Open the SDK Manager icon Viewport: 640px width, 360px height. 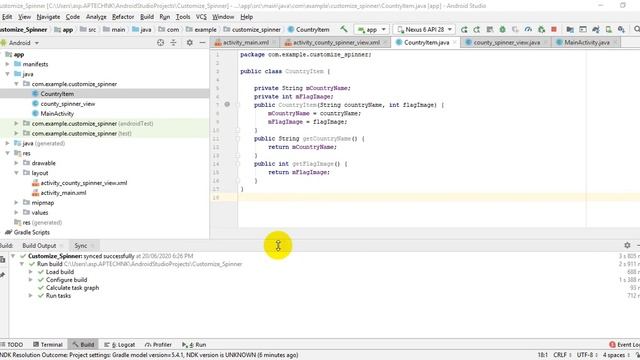(x=621, y=29)
